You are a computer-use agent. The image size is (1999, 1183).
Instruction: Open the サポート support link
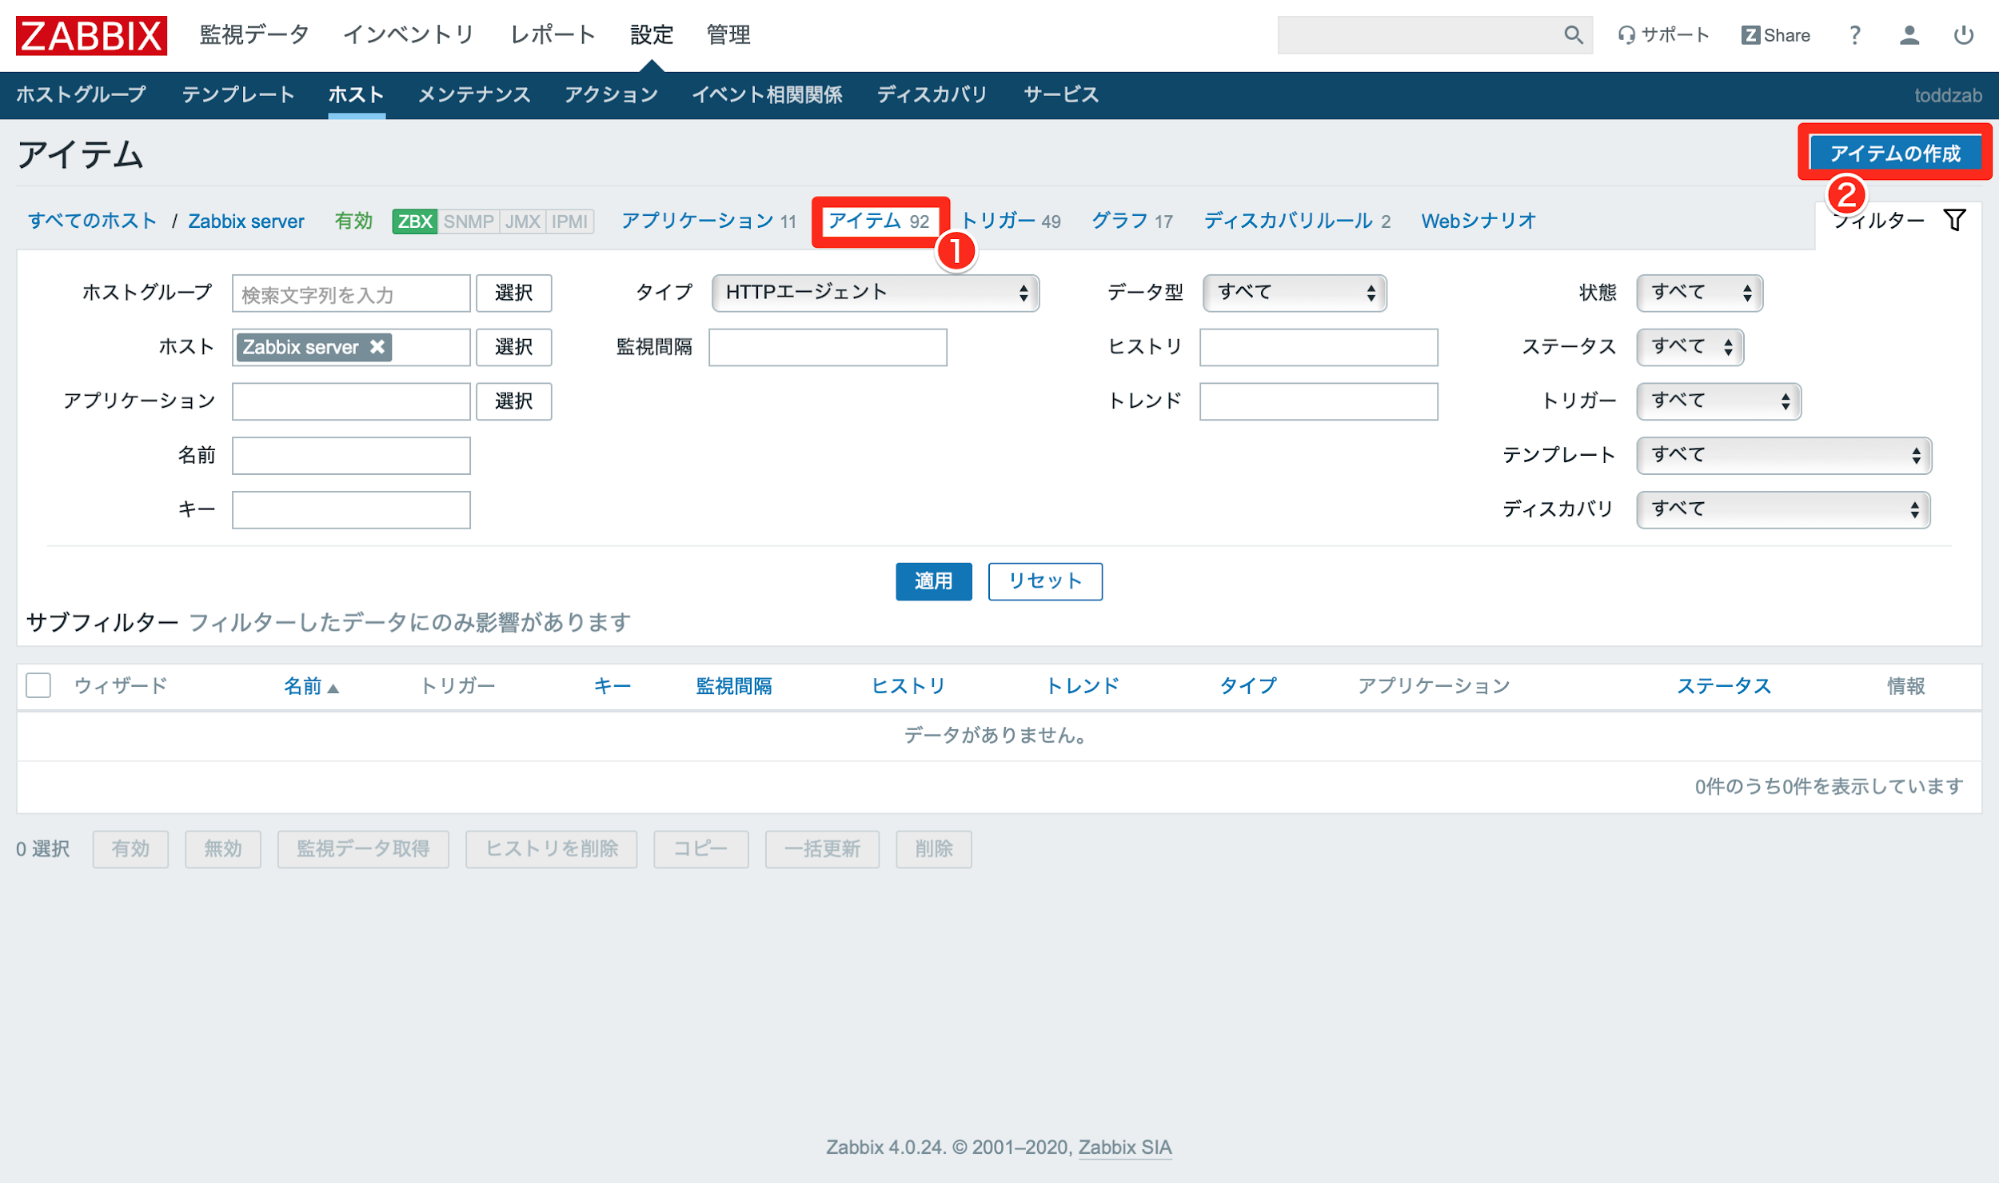1664,35
